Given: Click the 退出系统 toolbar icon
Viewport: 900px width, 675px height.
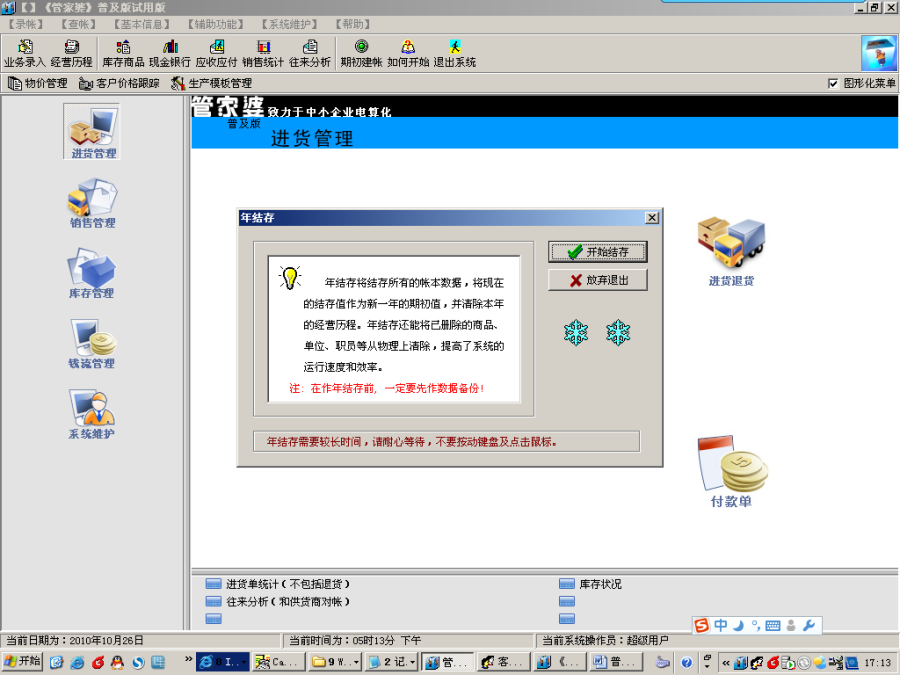Looking at the screenshot, I should coord(455,53).
